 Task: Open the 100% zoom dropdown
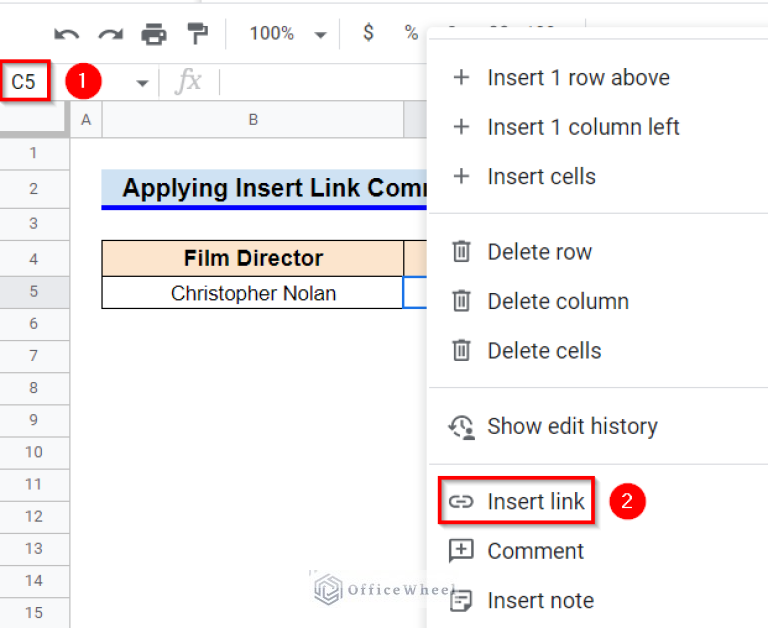coord(288,34)
